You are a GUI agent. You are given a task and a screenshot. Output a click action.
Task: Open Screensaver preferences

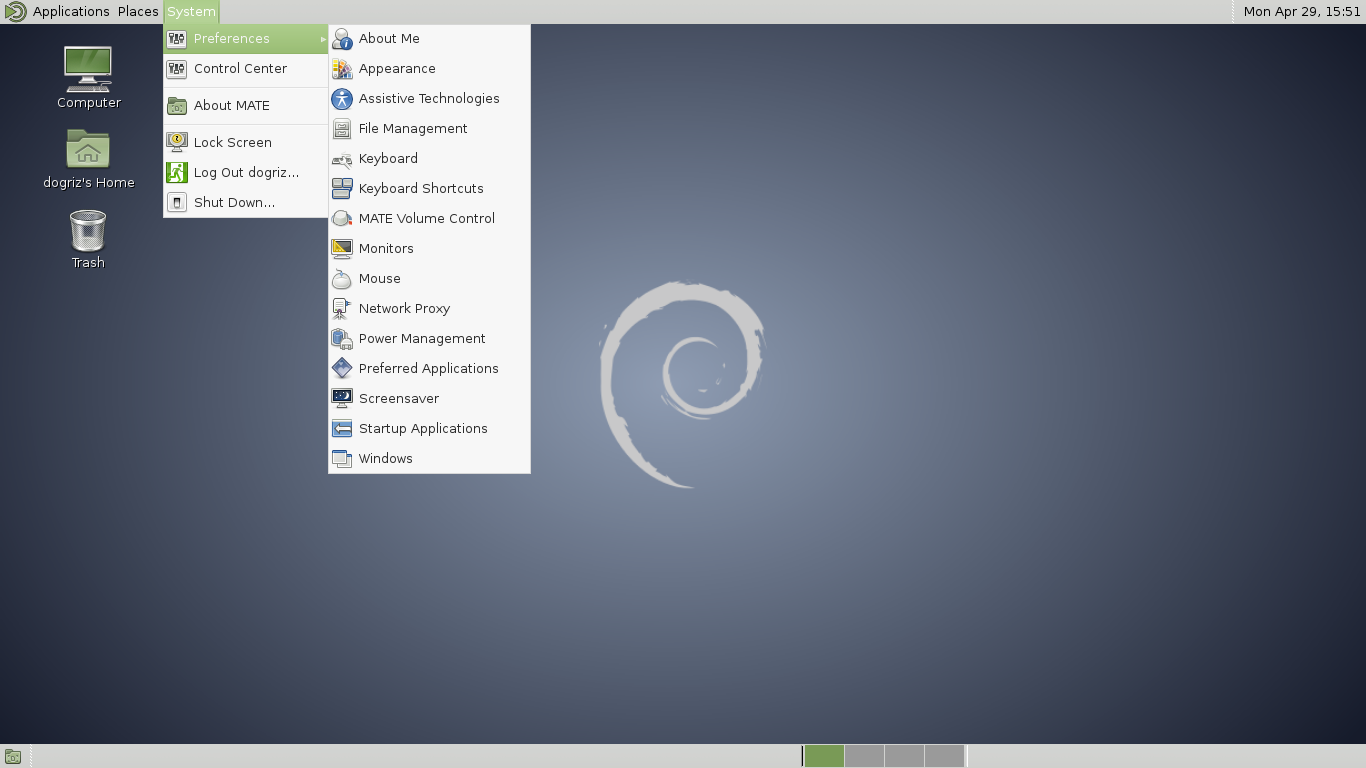click(429, 399)
